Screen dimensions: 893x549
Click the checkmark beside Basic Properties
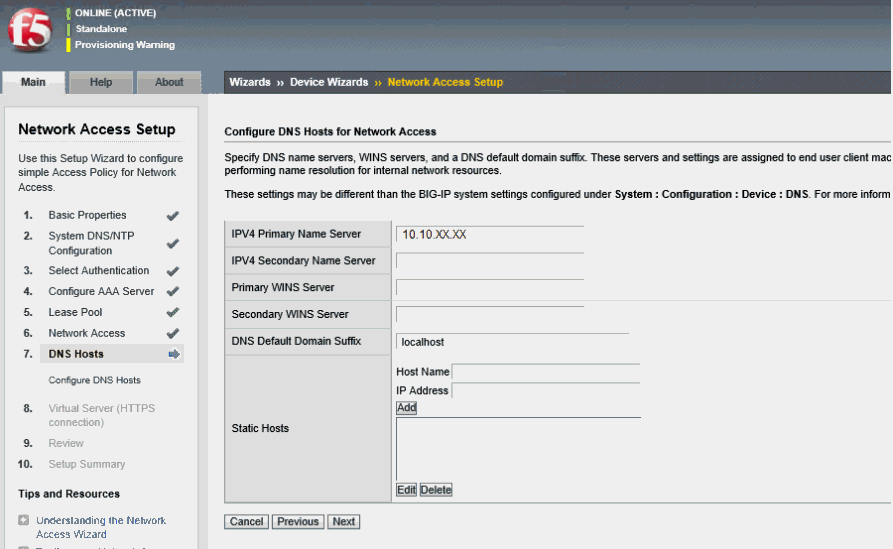pyautogui.click(x=172, y=215)
